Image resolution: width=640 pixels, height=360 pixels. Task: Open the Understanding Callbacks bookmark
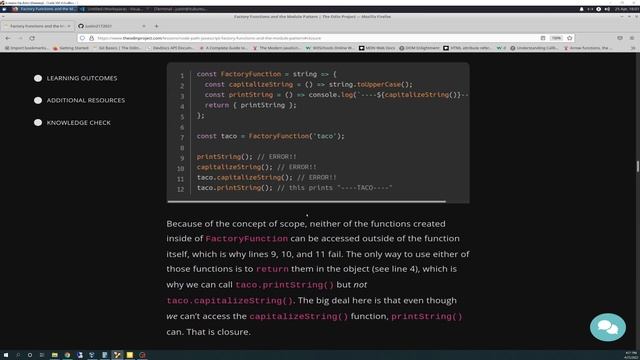point(535,48)
